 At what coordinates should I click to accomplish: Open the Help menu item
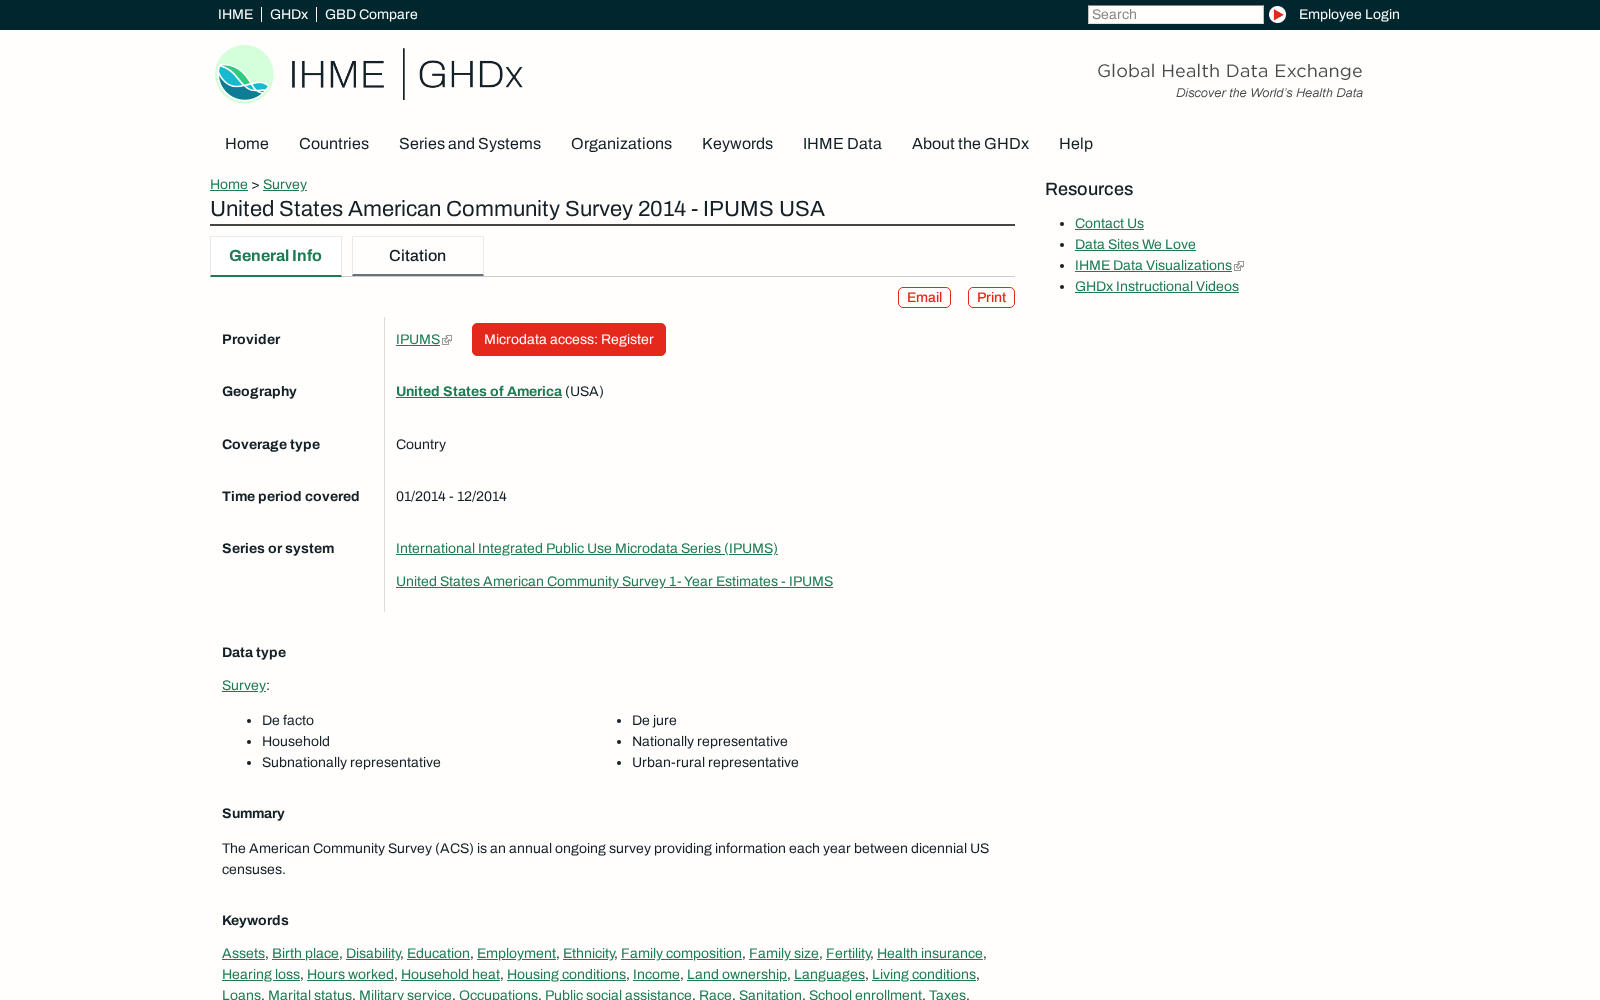coord(1076,143)
